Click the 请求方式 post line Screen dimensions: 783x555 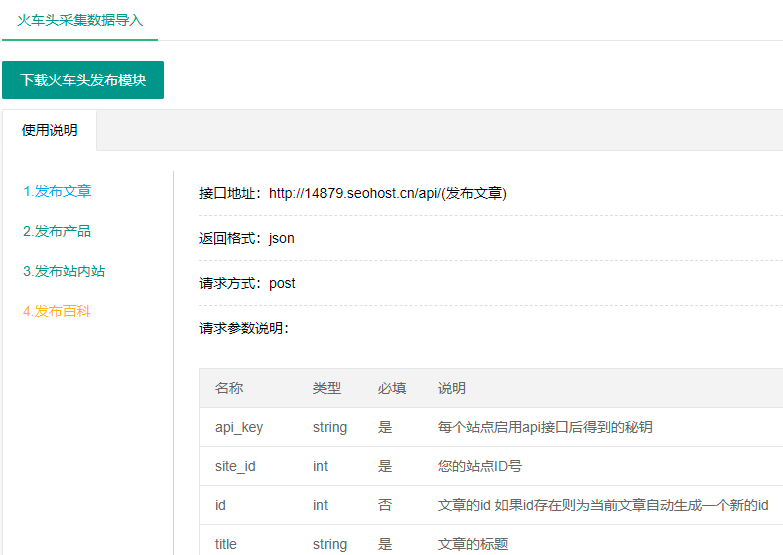[x=247, y=283]
